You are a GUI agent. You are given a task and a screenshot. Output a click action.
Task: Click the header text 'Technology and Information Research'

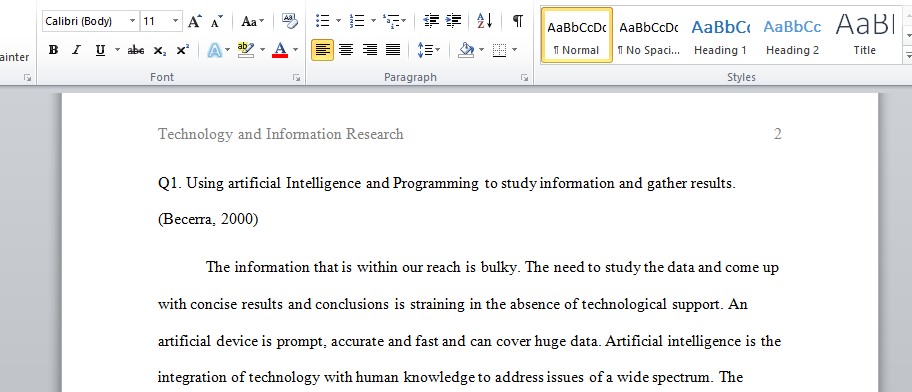(280, 134)
